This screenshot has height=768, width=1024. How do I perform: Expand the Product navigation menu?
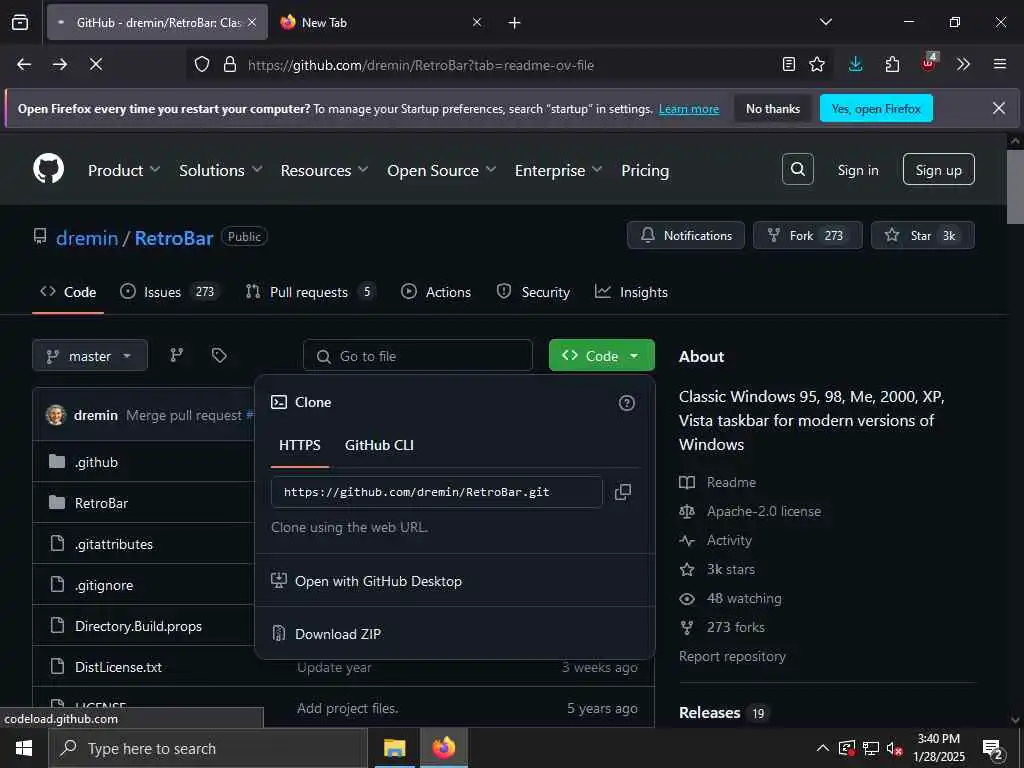tap(123, 170)
